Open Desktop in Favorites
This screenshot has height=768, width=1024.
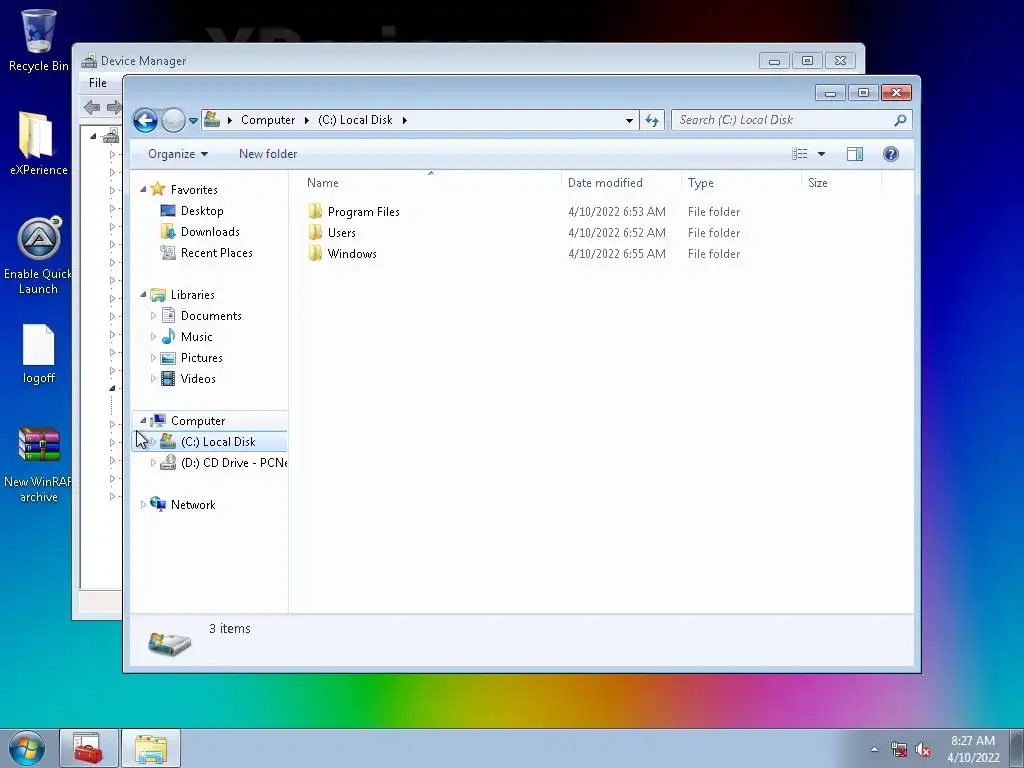coord(202,211)
